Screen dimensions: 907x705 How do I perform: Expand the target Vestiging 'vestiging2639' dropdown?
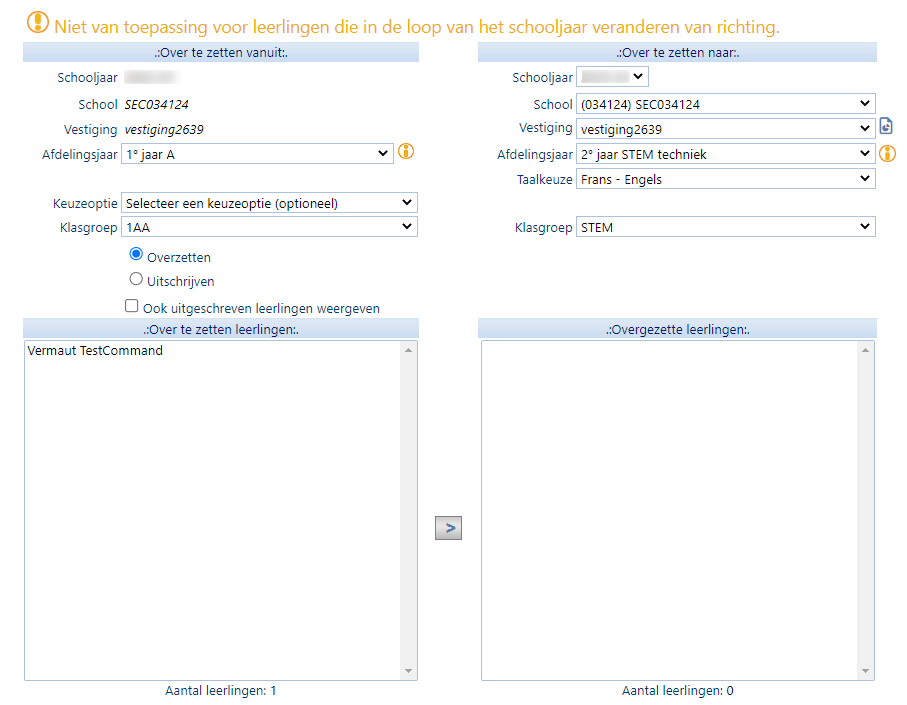725,128
